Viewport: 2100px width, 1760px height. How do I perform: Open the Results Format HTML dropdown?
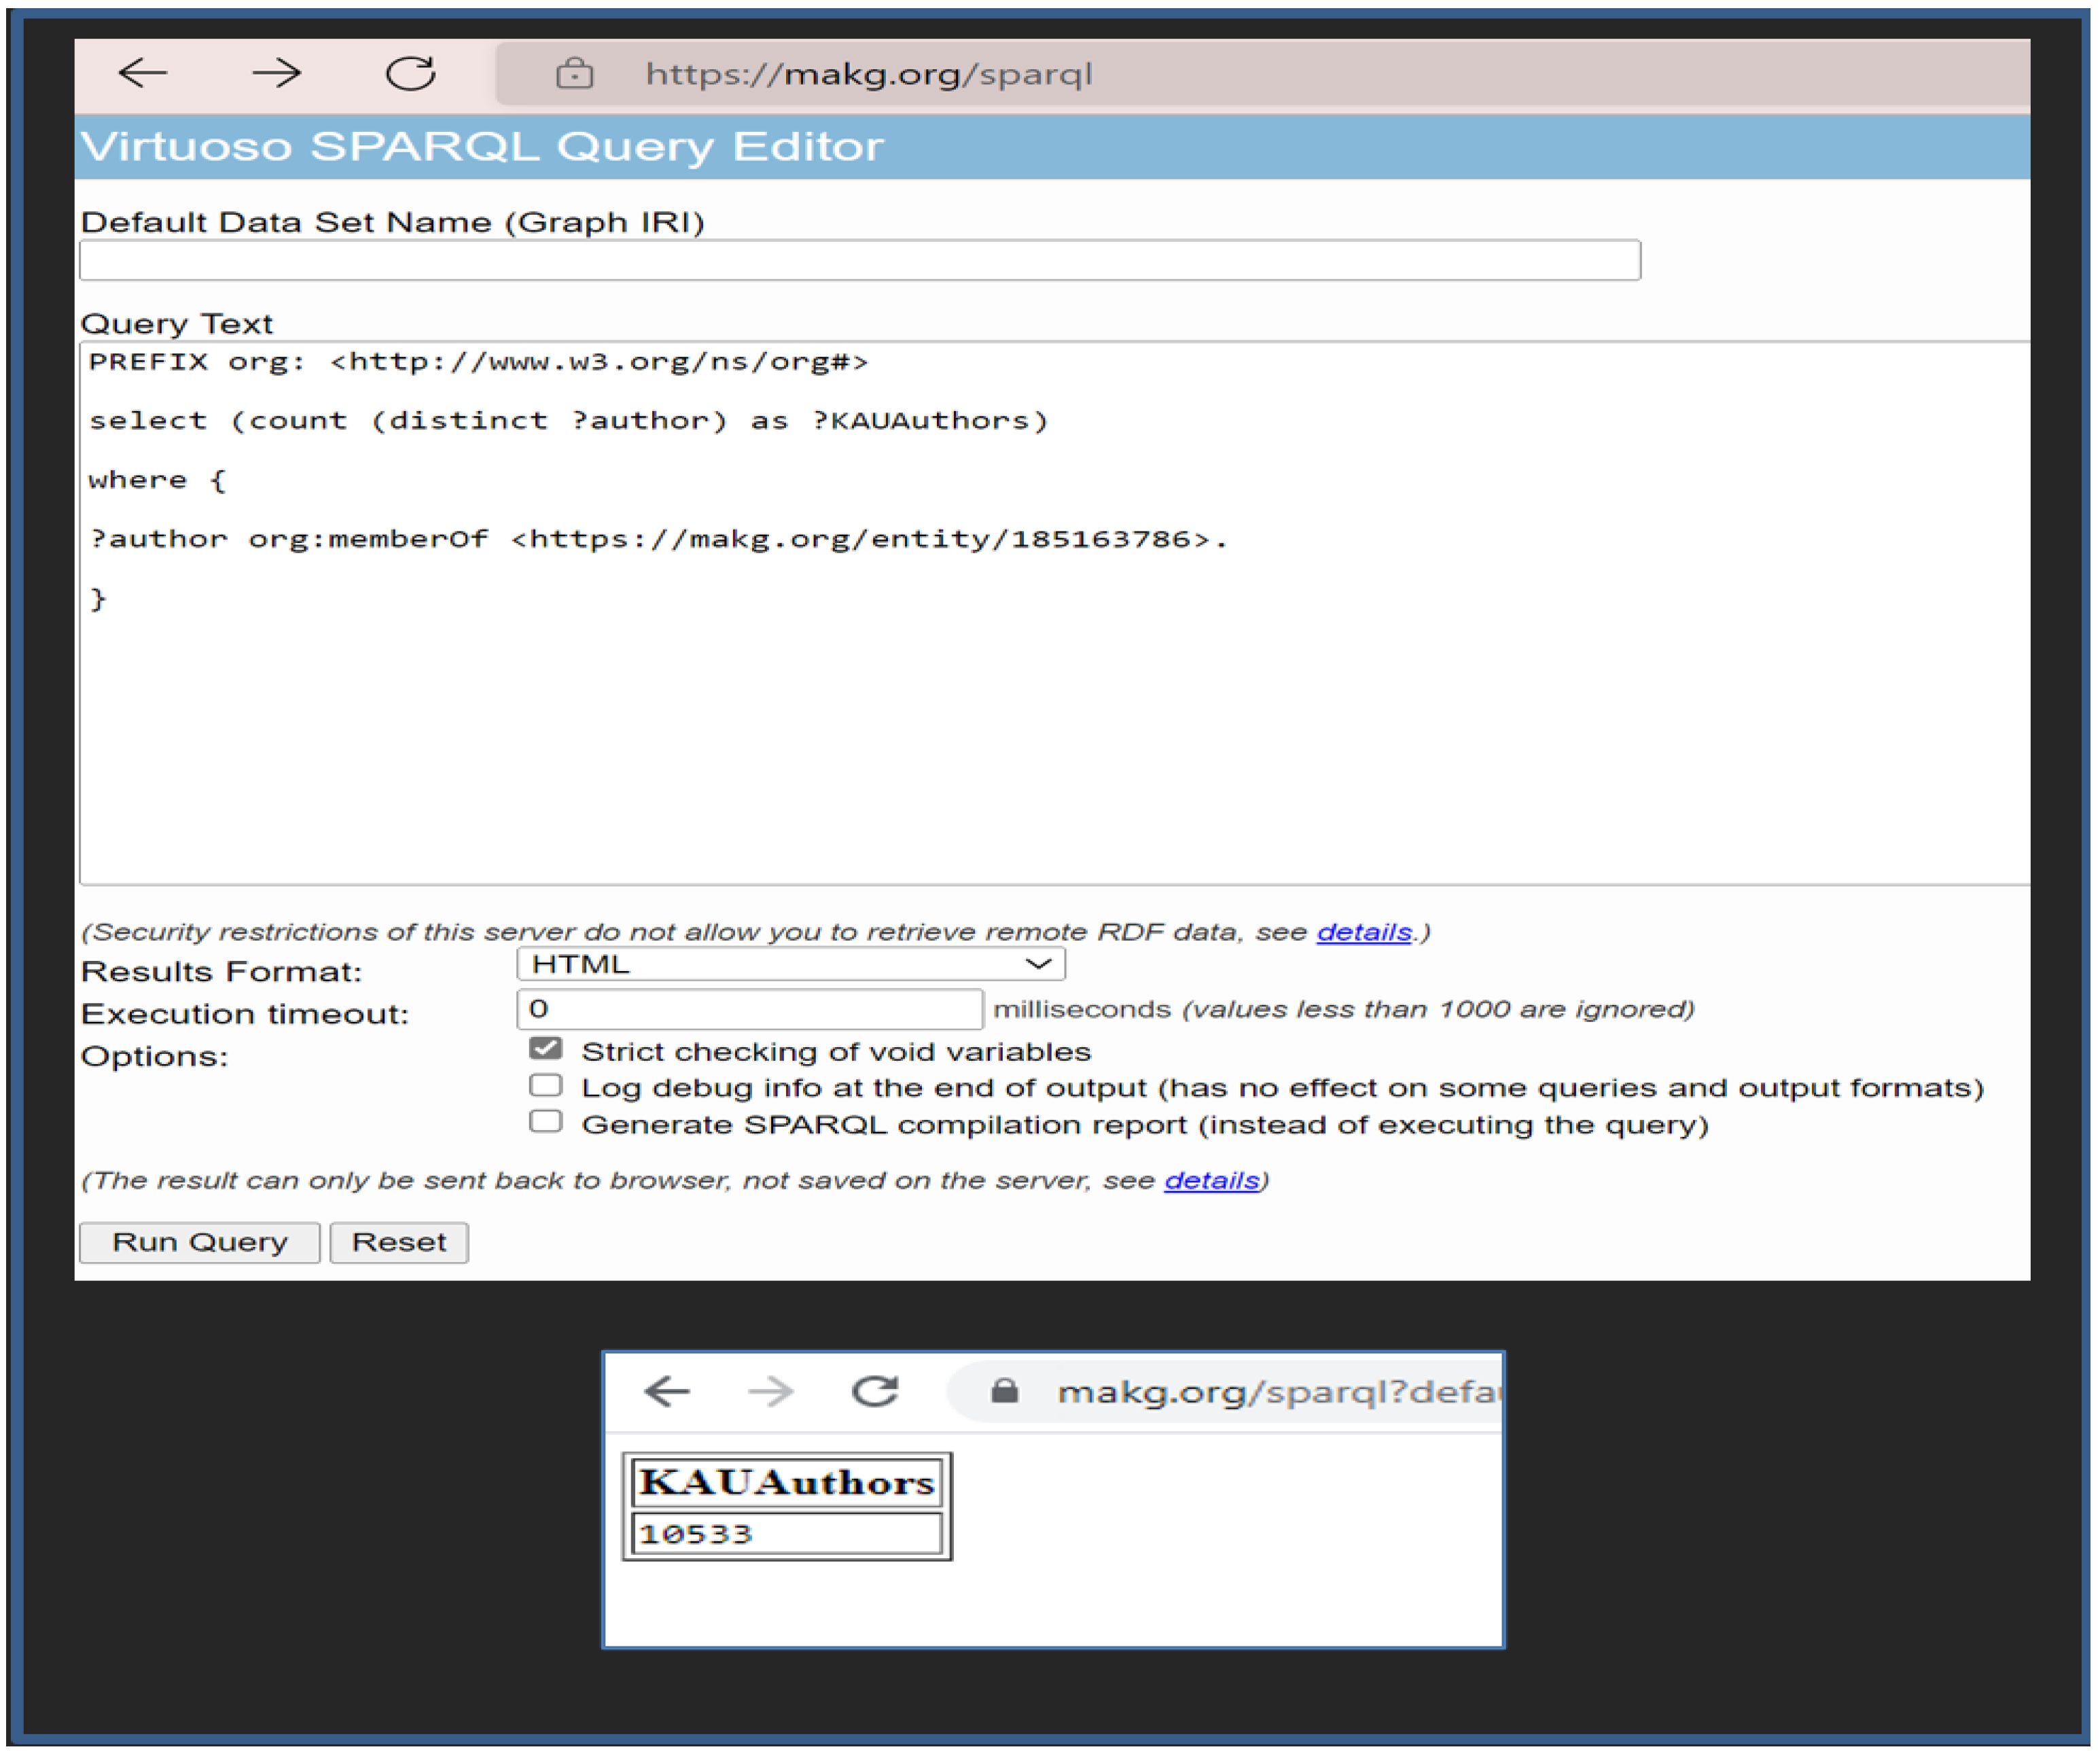(x=790, y=964)
